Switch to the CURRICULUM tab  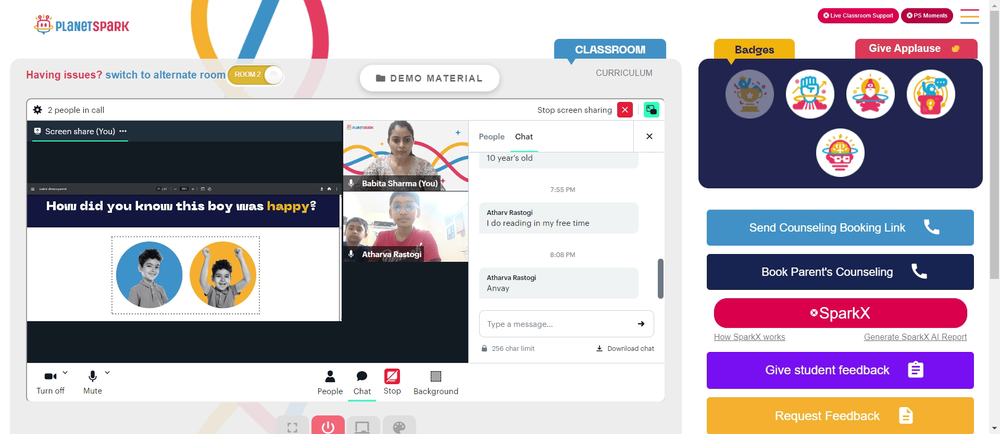[x=624, y=73]
